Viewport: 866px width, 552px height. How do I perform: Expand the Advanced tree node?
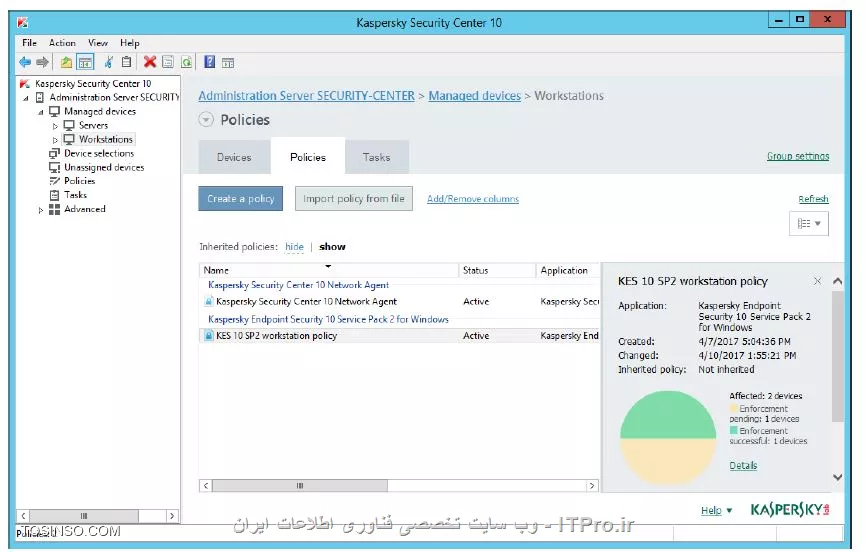click(40, 210)
